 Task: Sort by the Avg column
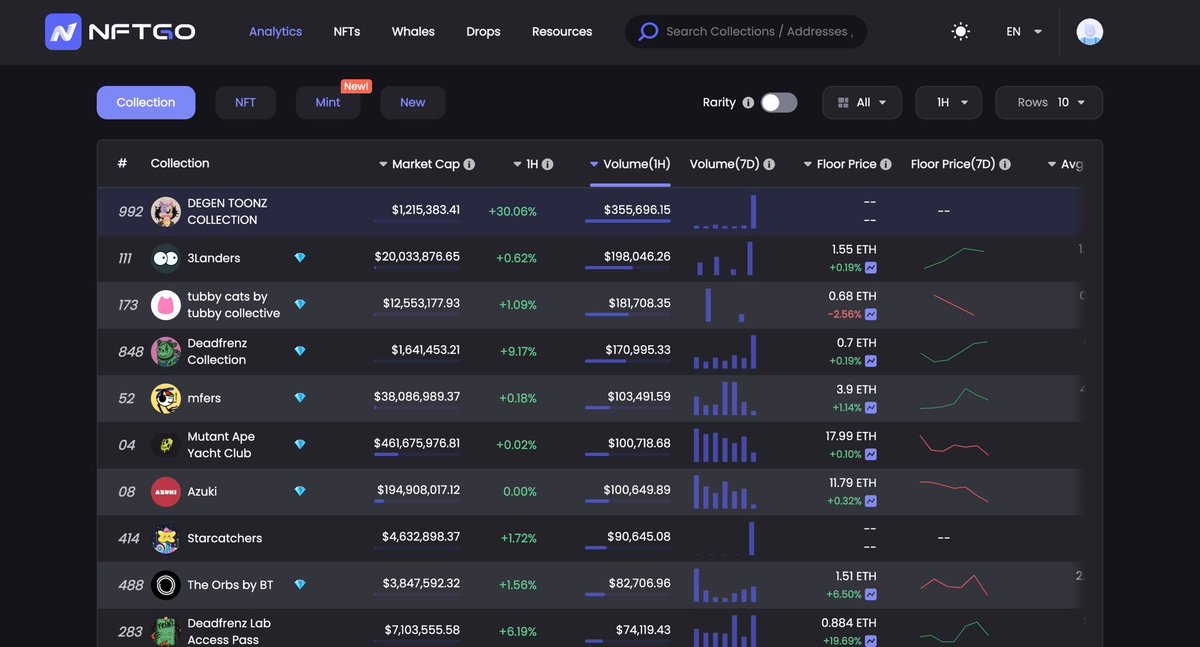1065,164
